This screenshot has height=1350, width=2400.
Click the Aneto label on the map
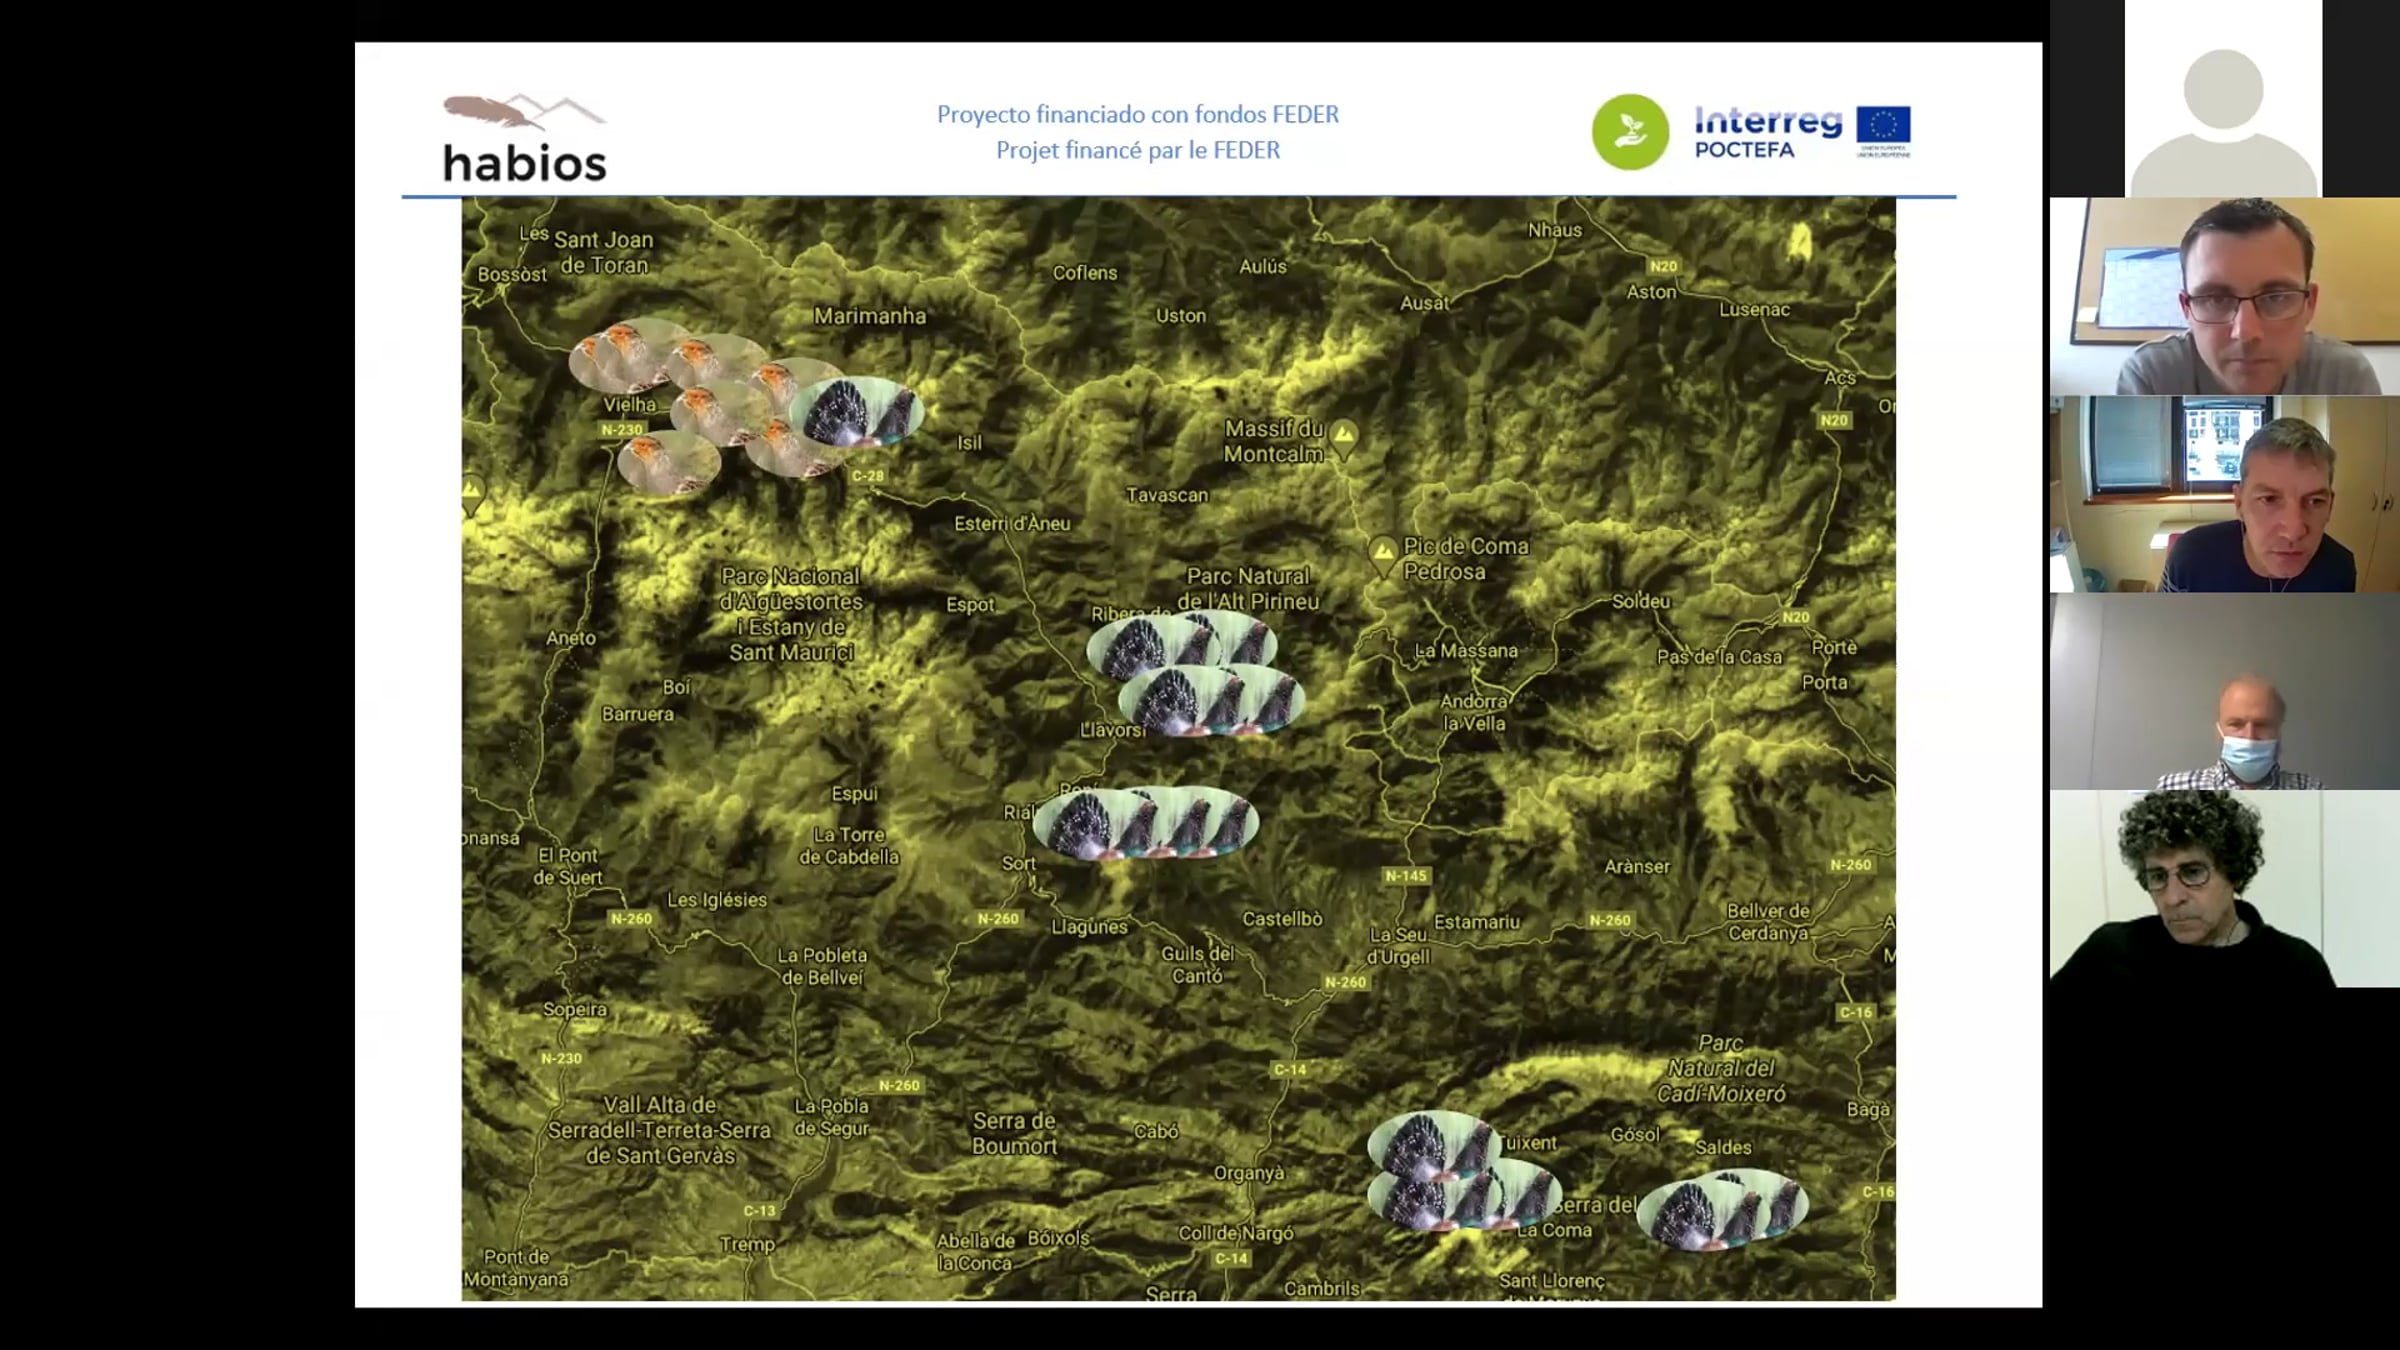571,638
